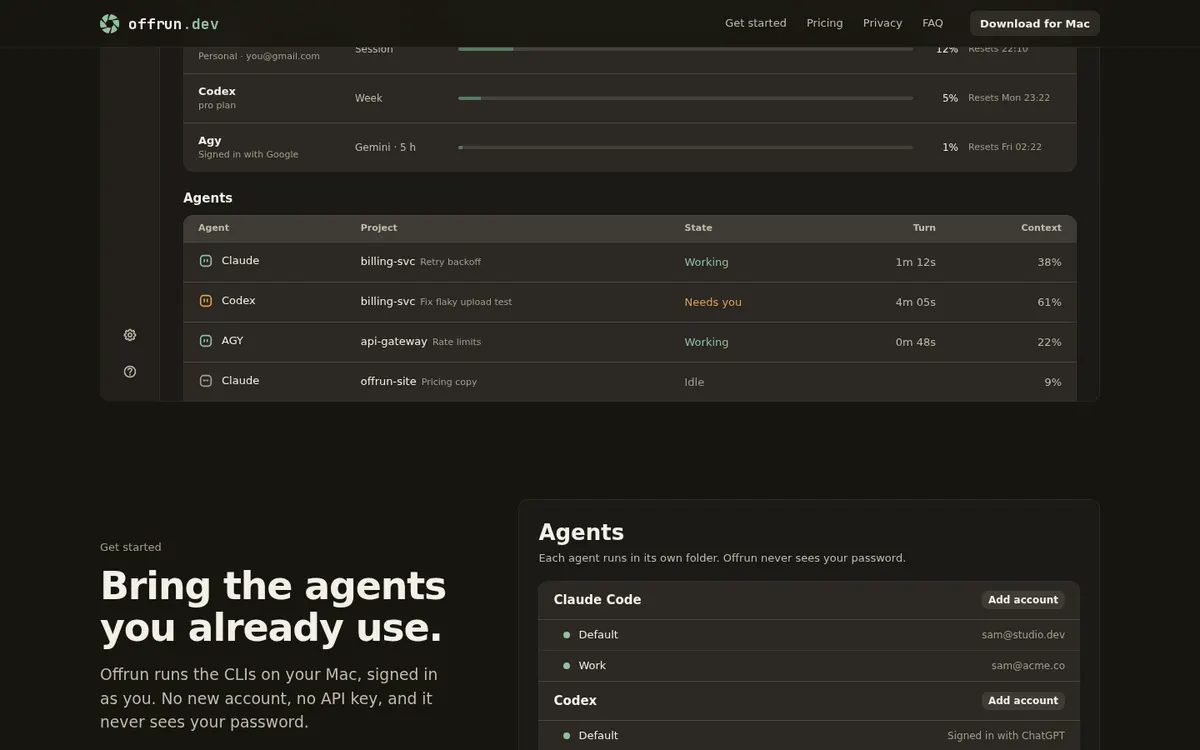Click the 38% context value
The image size is (1200, 750).
[1050, 262]
